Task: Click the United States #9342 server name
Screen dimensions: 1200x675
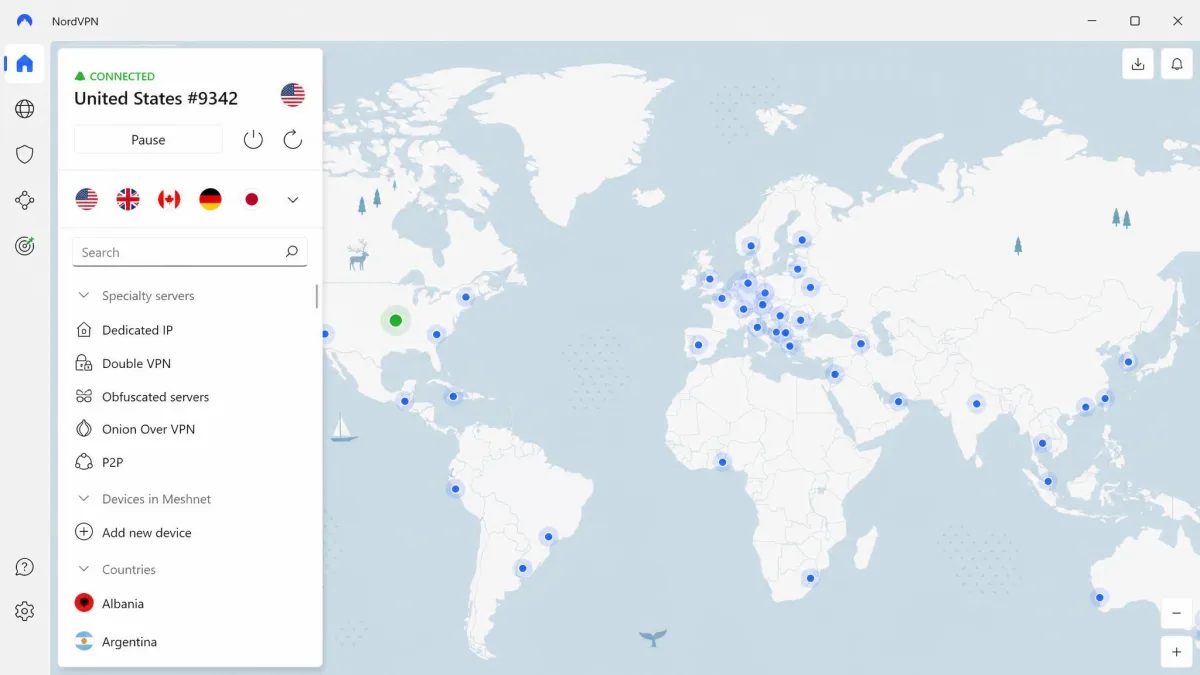Action: pos(156,98)
